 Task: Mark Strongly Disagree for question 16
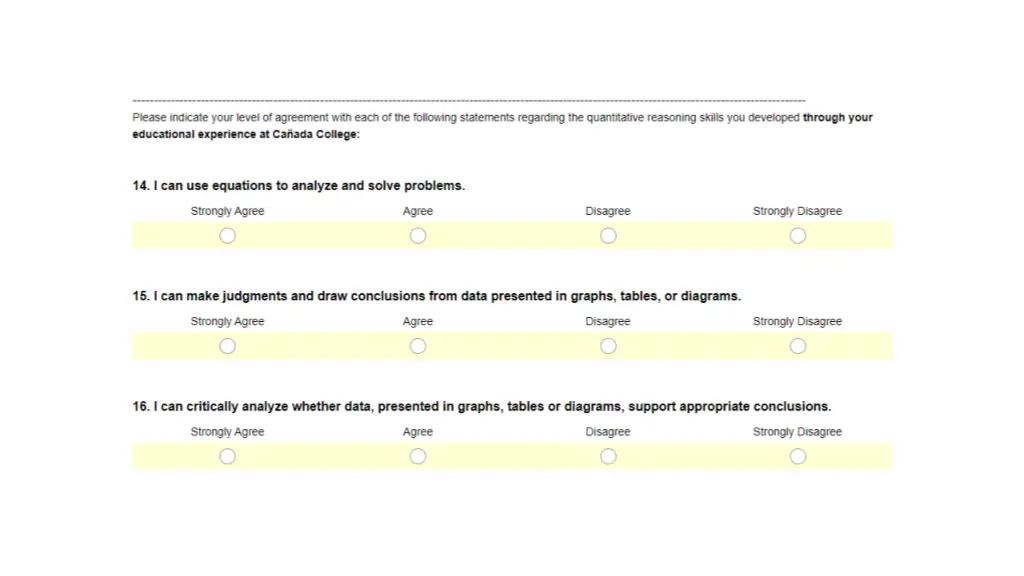pyautogui.click(x=797, y=456)
